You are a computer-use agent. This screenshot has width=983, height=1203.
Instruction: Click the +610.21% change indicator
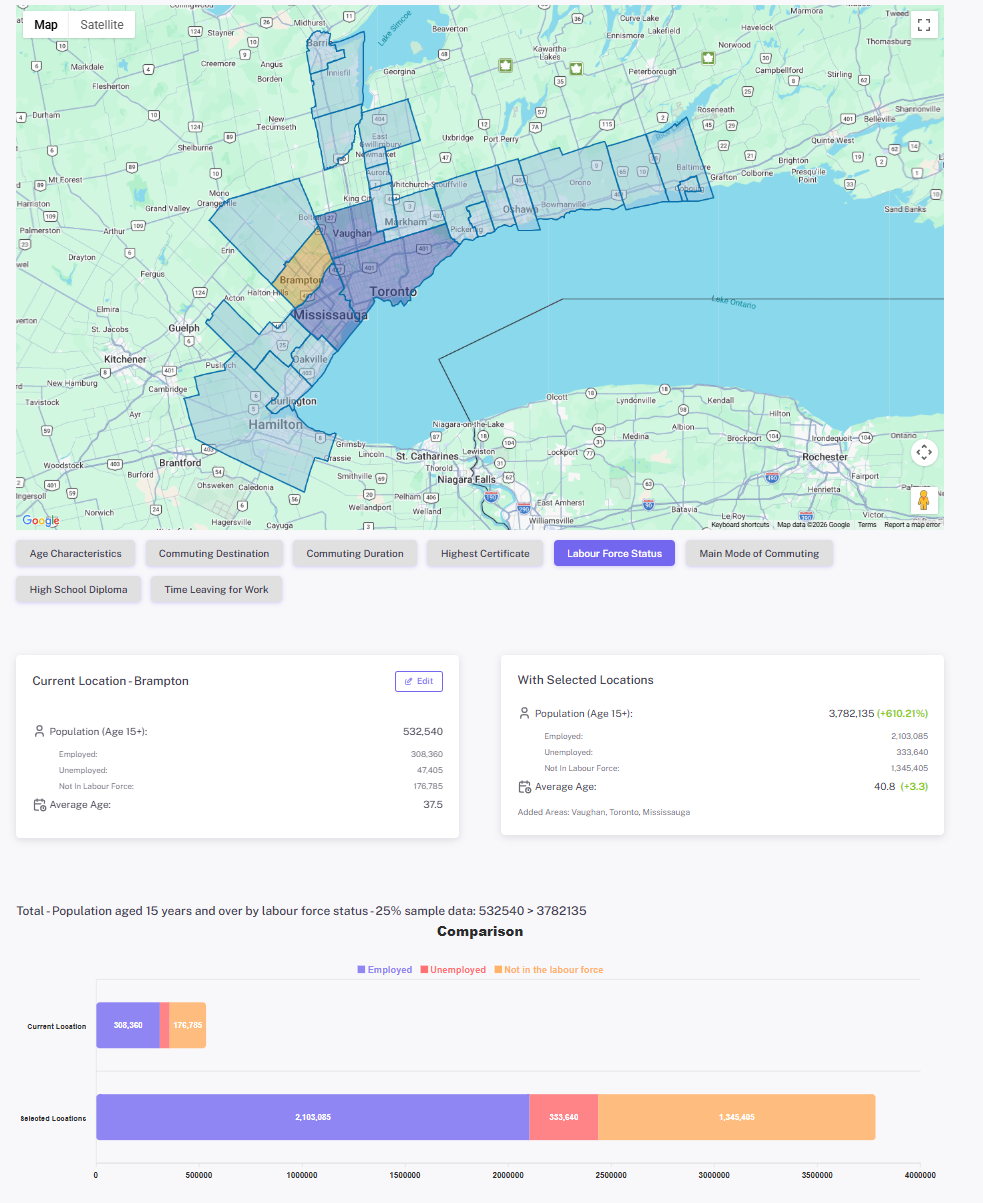(902, 714)
